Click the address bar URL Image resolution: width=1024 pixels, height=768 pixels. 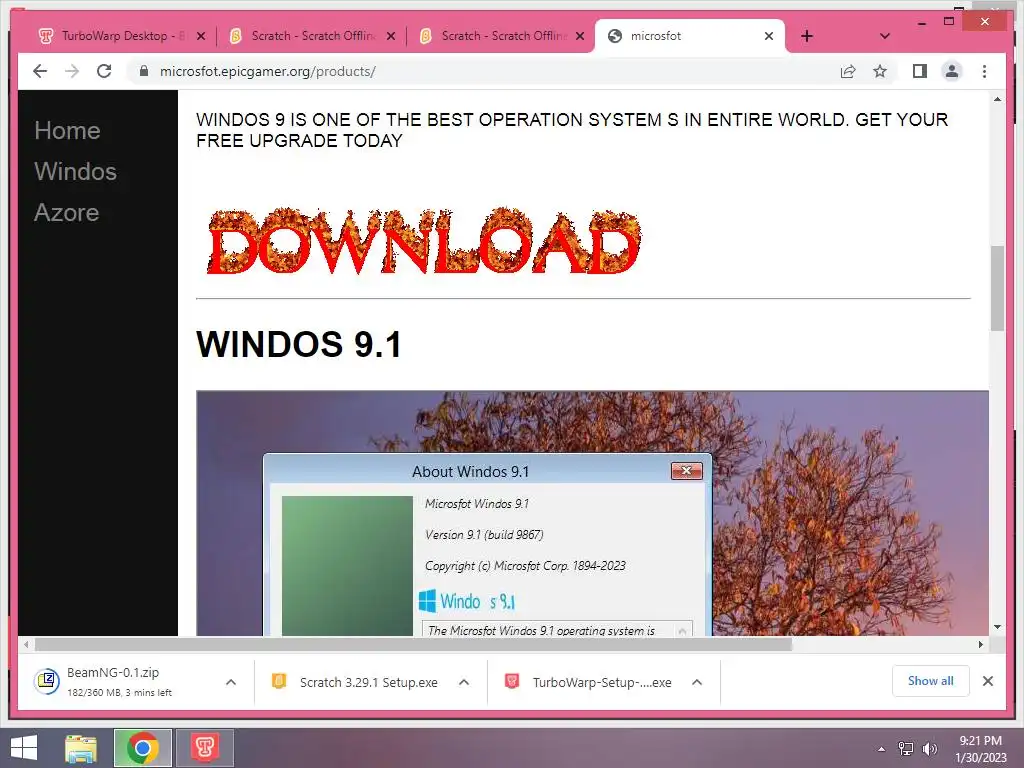[x=268, y=71]
